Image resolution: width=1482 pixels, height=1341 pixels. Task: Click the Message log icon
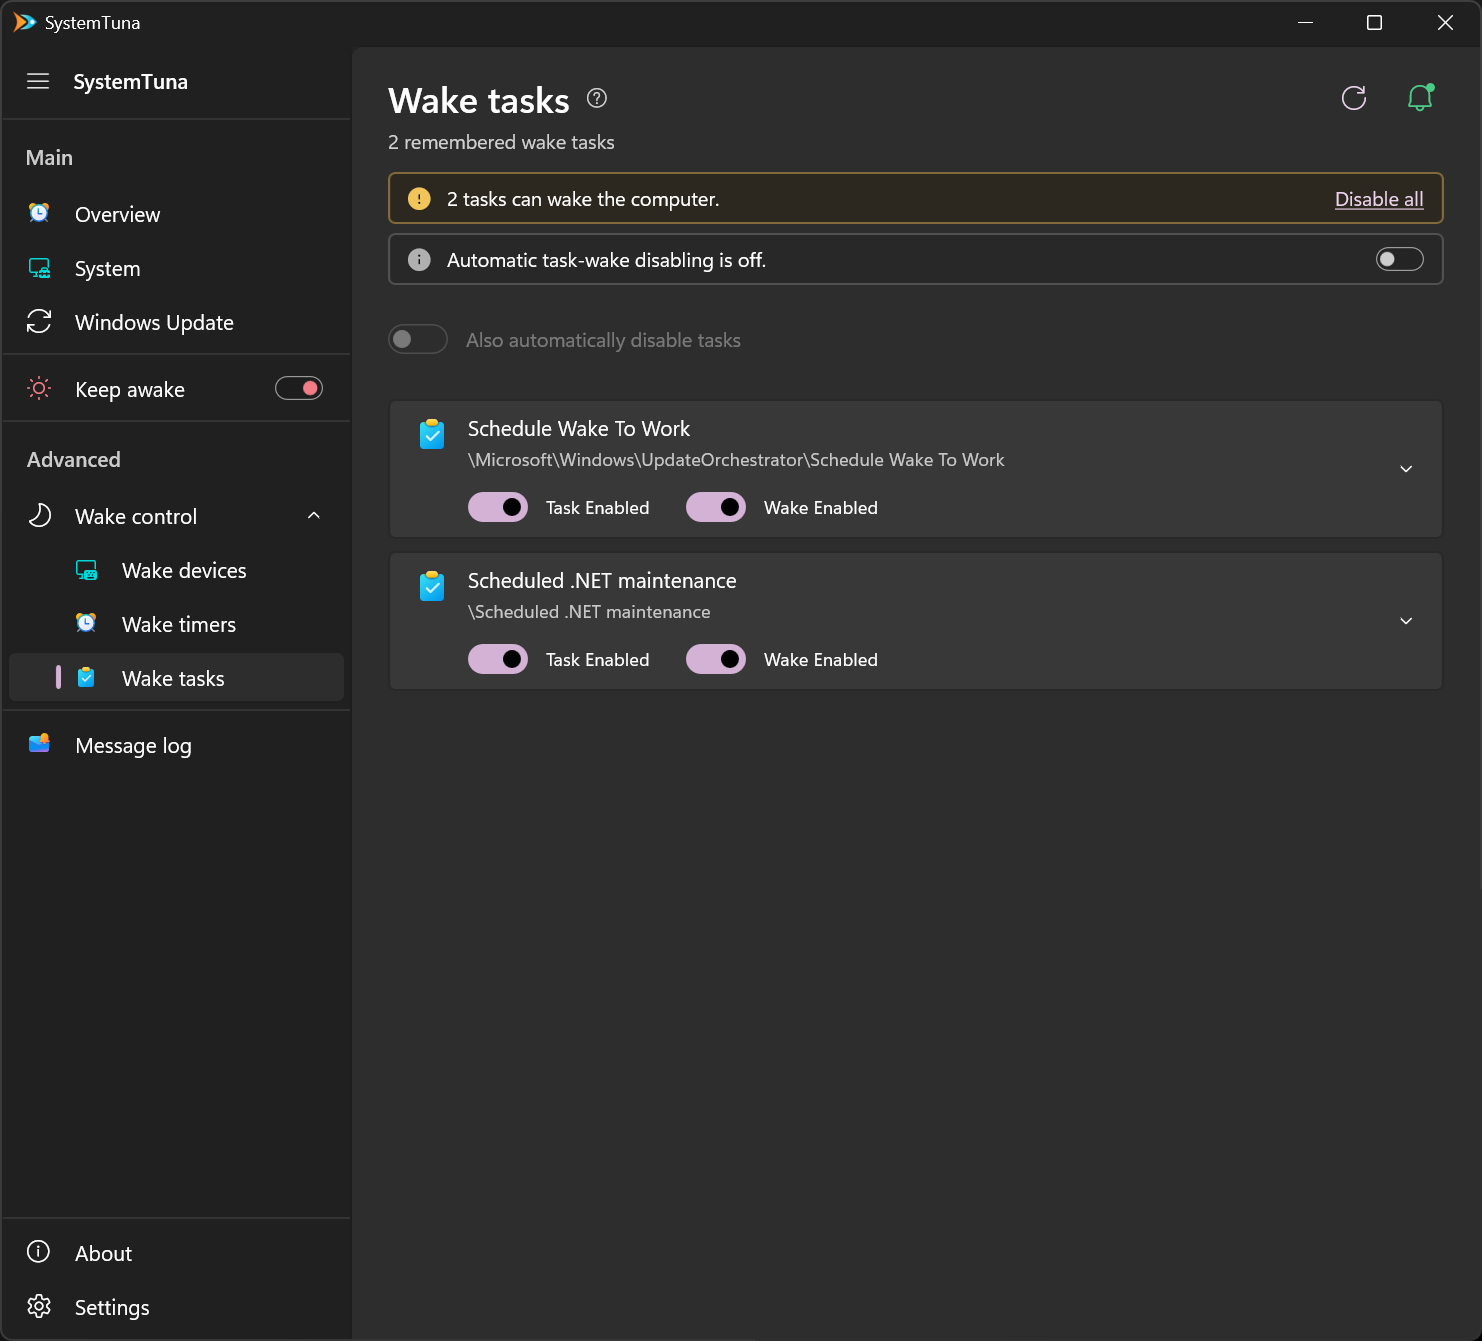pyautogui.click(x=39, y=743)
